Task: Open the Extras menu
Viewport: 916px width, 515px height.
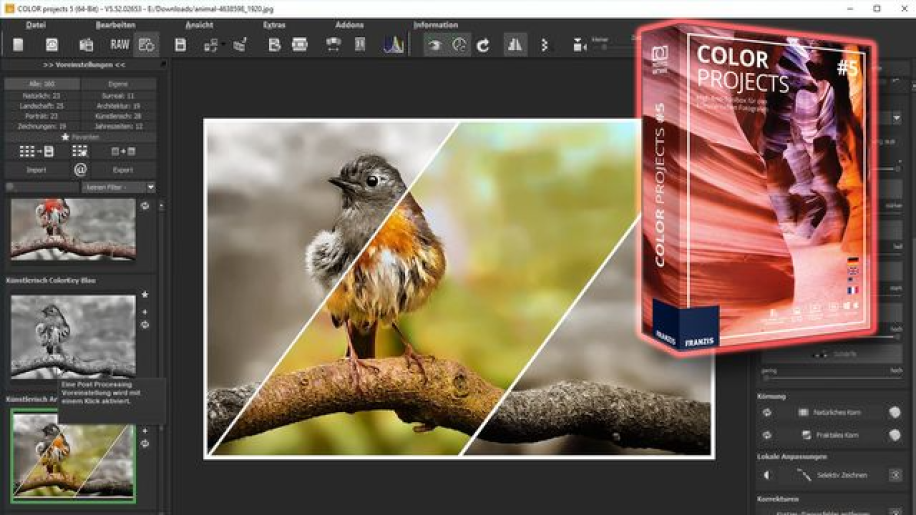Action: click(x=273, y=25)
